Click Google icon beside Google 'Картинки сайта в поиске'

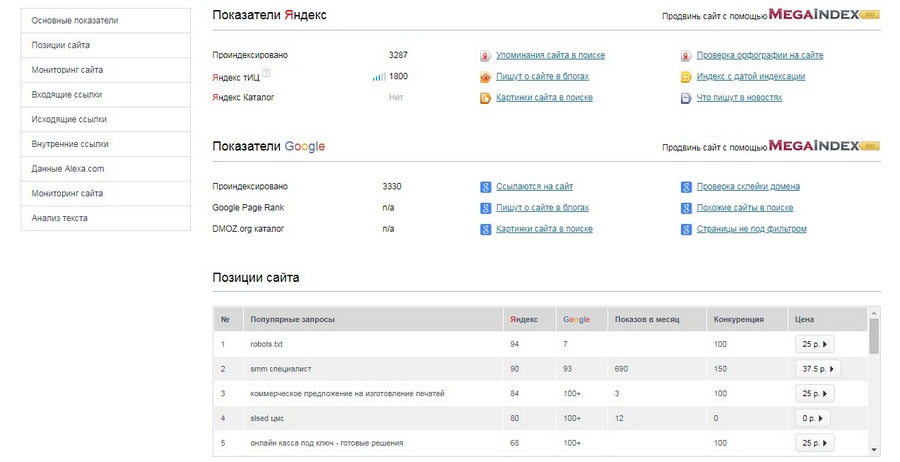click(x=486, y=230)
